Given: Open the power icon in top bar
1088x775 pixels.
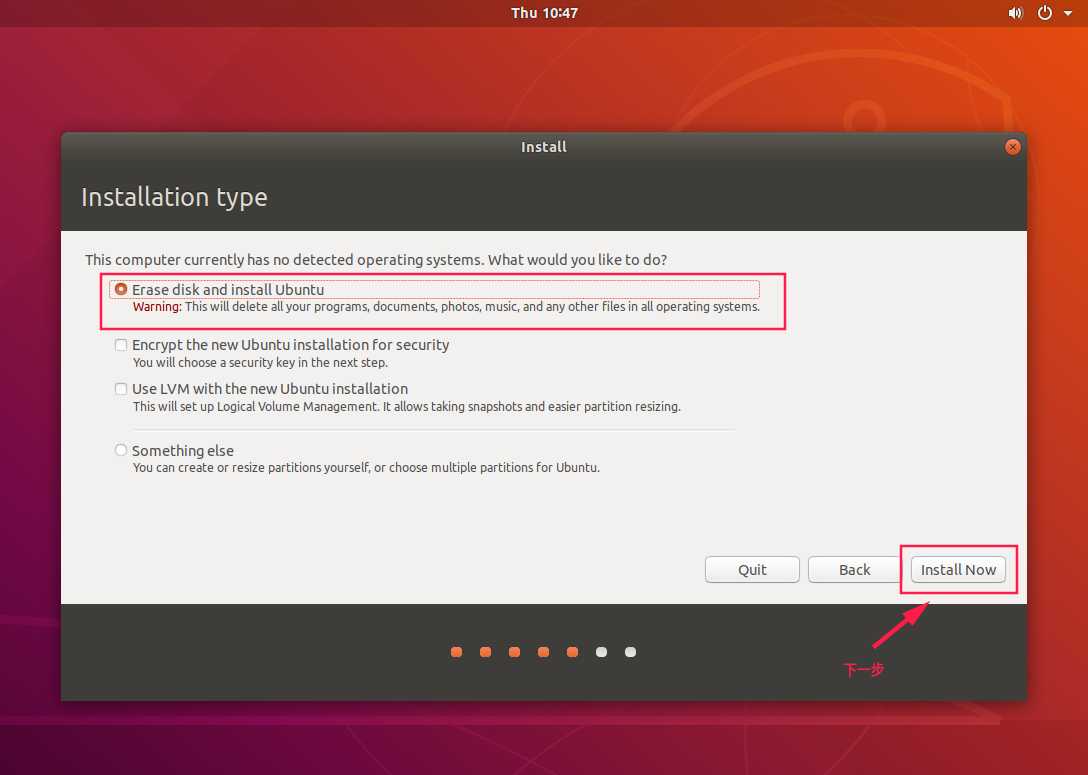Looking at the screenshot, I should (1044, 13).
